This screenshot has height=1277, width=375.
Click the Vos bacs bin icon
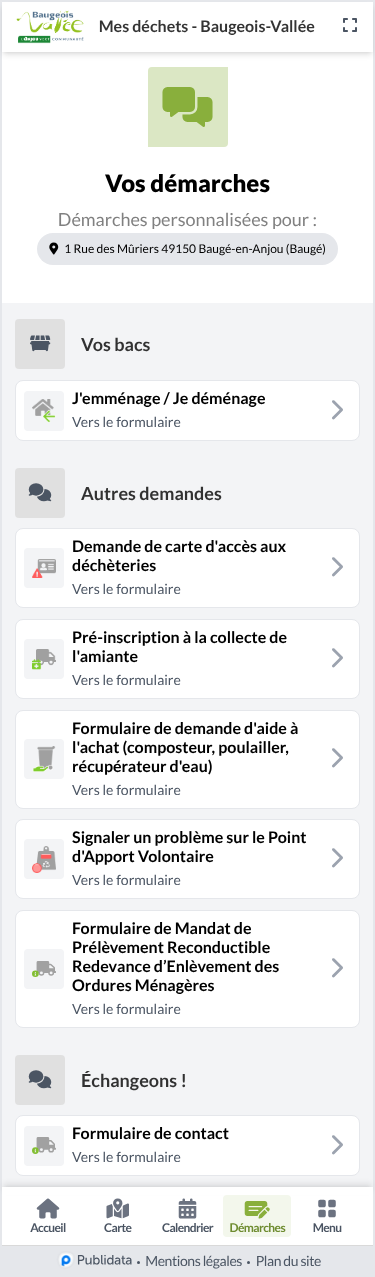click(40, 344)
